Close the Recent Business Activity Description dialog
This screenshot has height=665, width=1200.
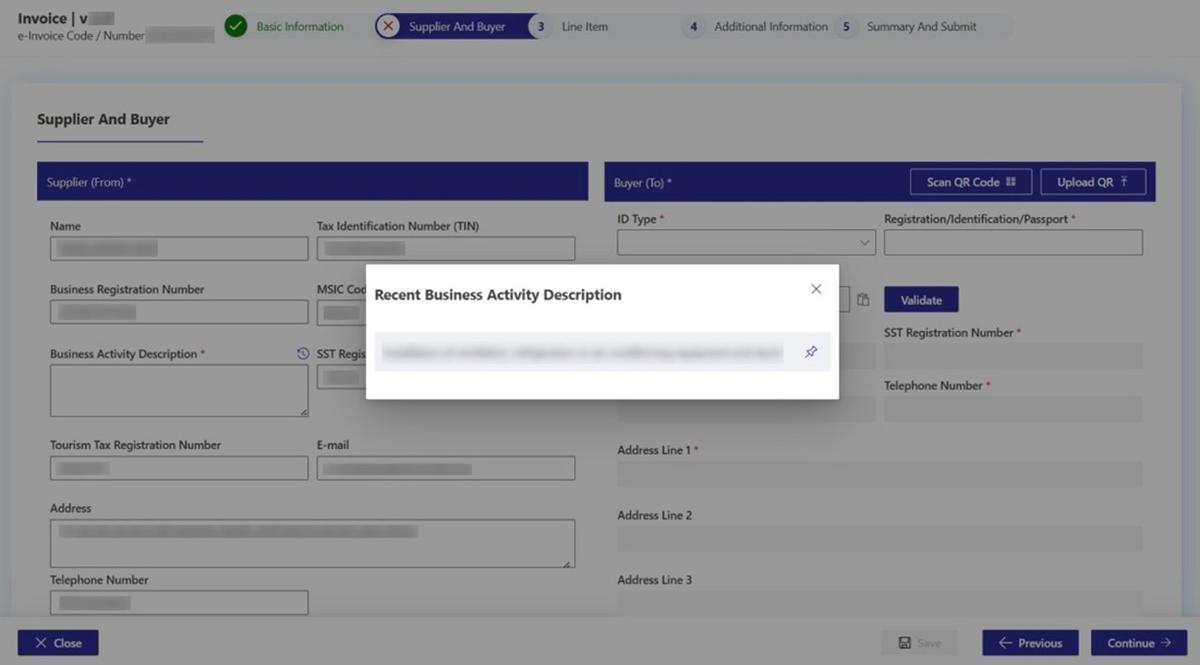tap(816, 289)
